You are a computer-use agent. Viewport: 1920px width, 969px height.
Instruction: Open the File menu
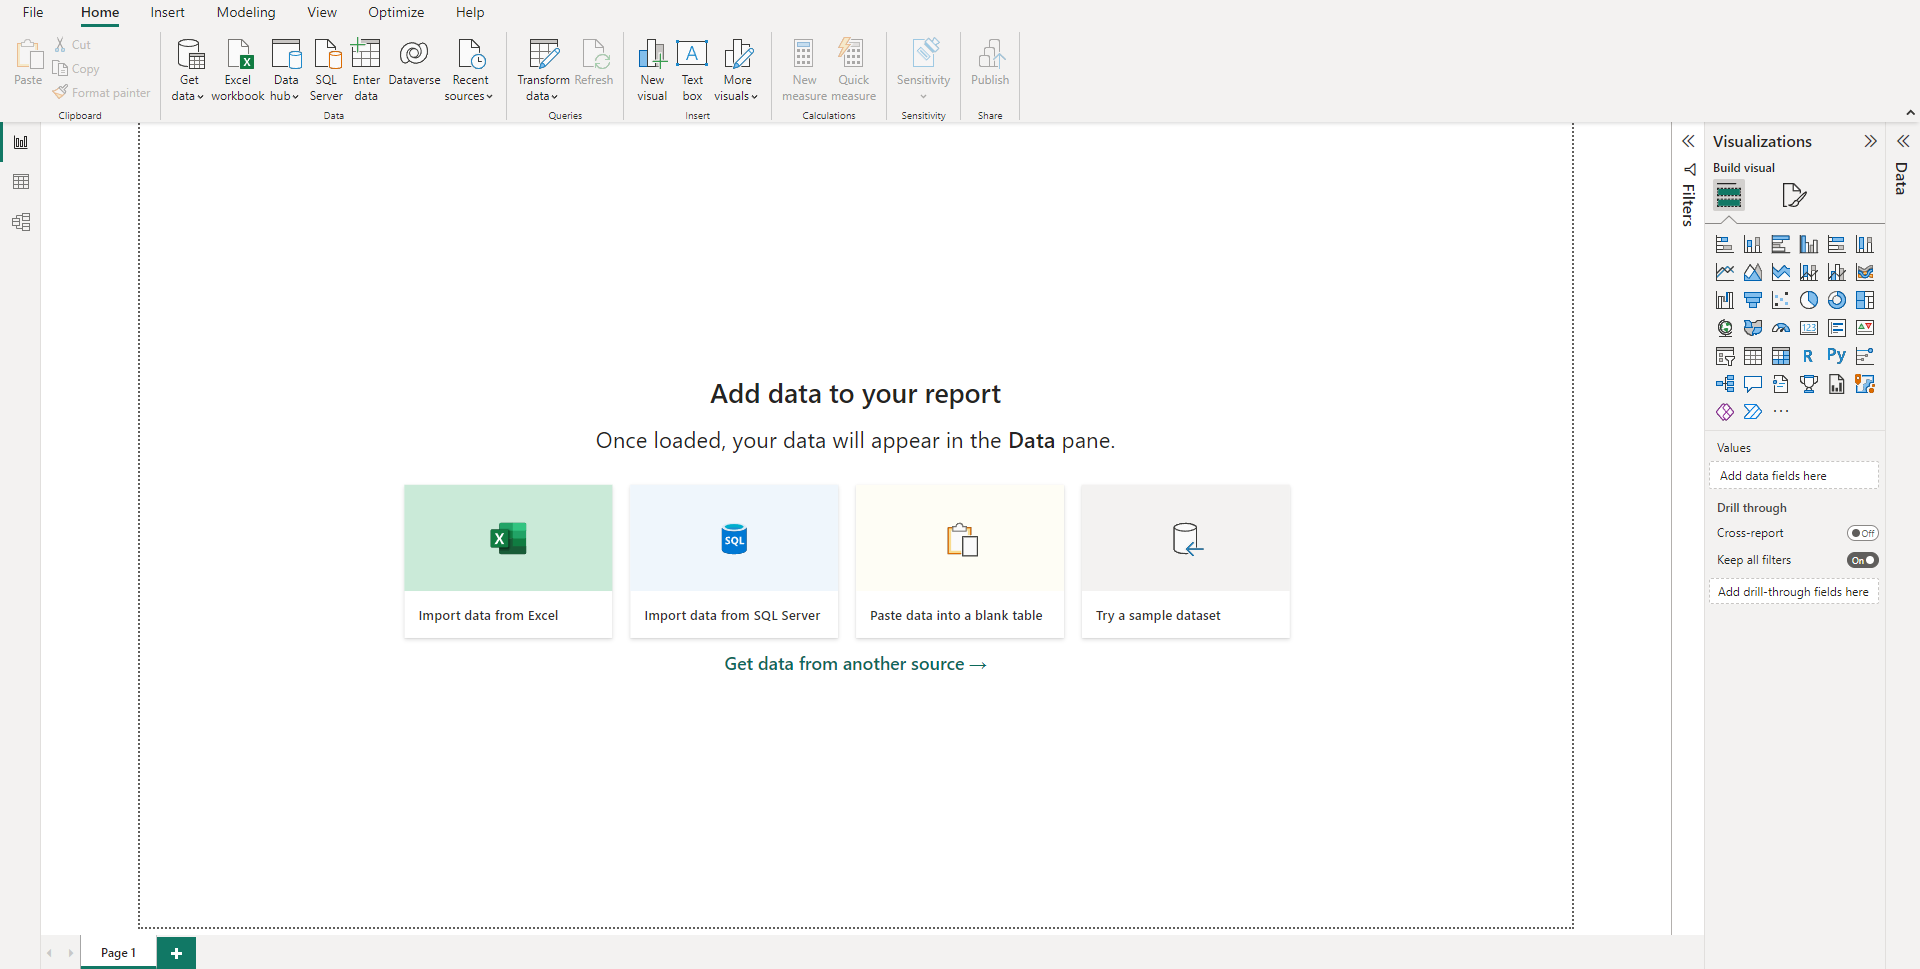coord(33,13)
